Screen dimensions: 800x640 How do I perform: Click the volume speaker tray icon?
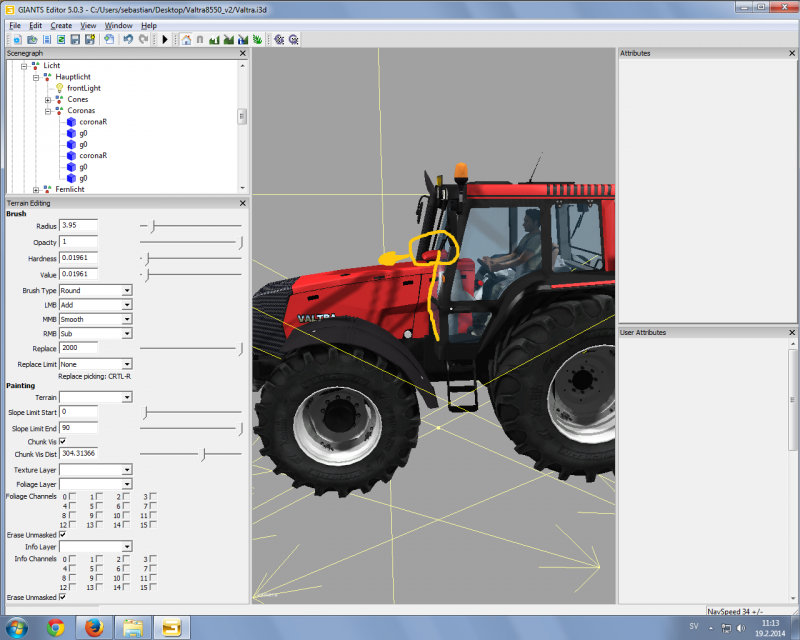tap(741, 628)
